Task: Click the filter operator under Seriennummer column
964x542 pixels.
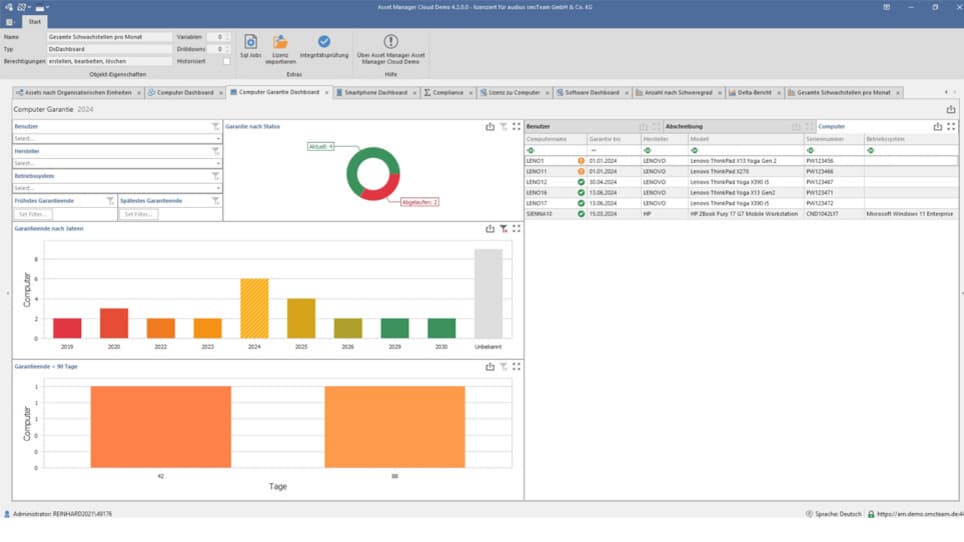Action: coord(810,151)
